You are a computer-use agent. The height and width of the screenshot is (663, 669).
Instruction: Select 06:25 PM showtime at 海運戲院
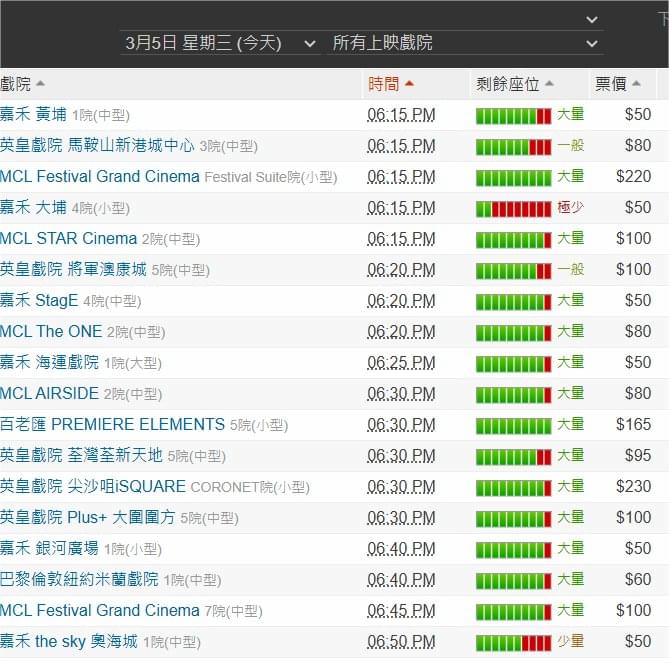point(401,363)
